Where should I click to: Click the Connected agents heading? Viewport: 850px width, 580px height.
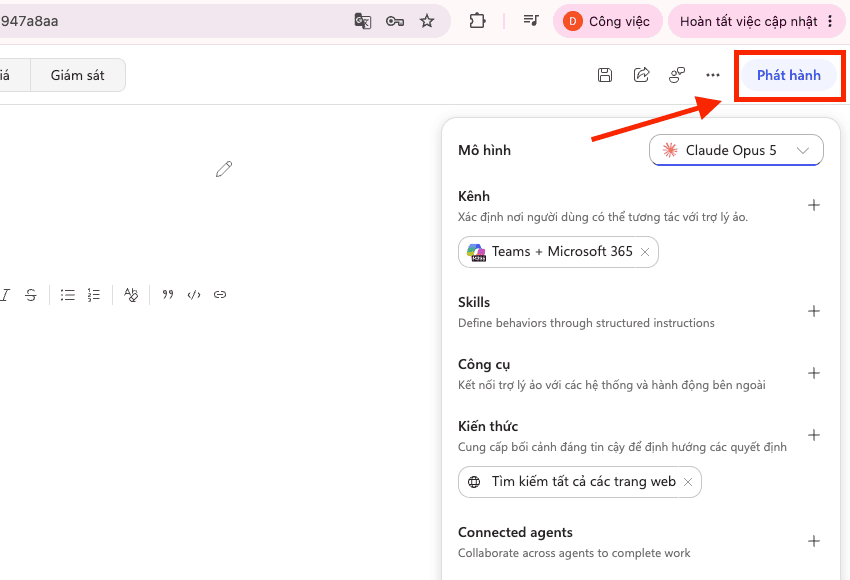pos(515,532)
